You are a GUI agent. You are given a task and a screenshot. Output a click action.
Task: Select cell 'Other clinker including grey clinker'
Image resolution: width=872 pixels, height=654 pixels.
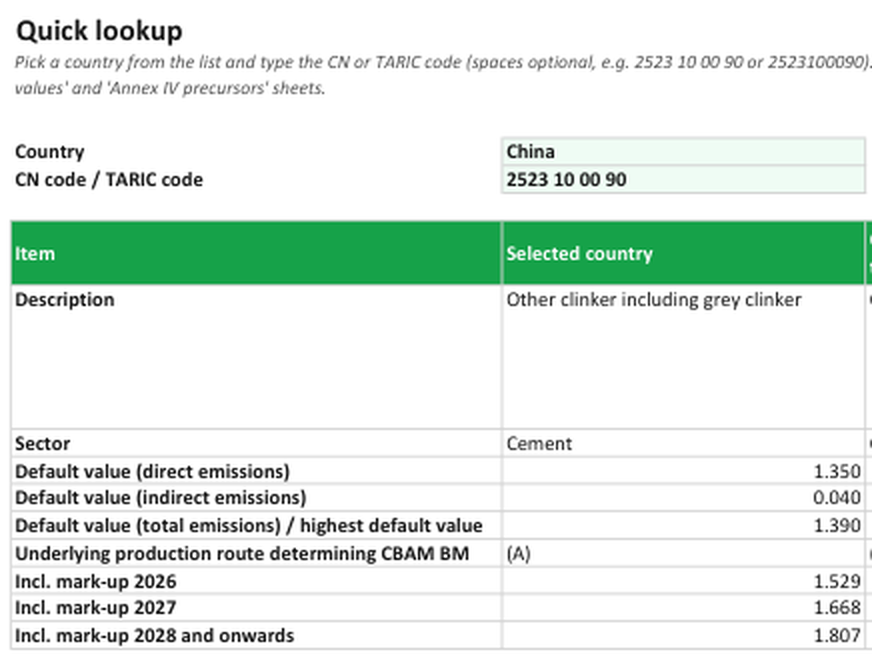[x=683, y=356]
